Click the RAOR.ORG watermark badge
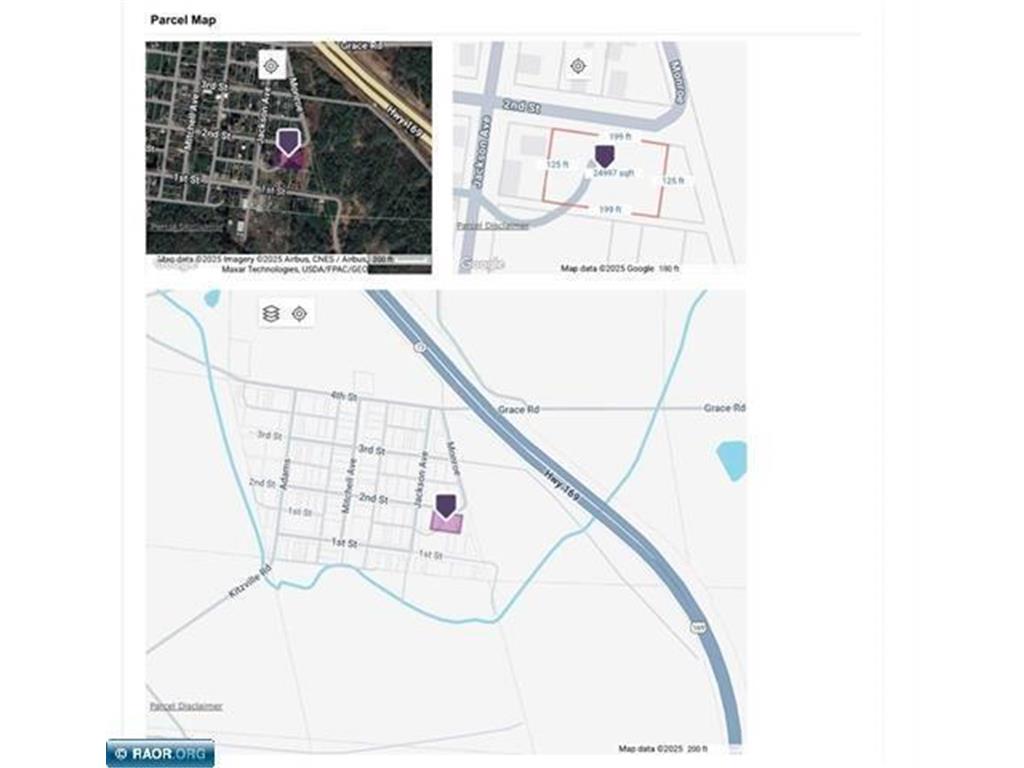 coord(160,753)
